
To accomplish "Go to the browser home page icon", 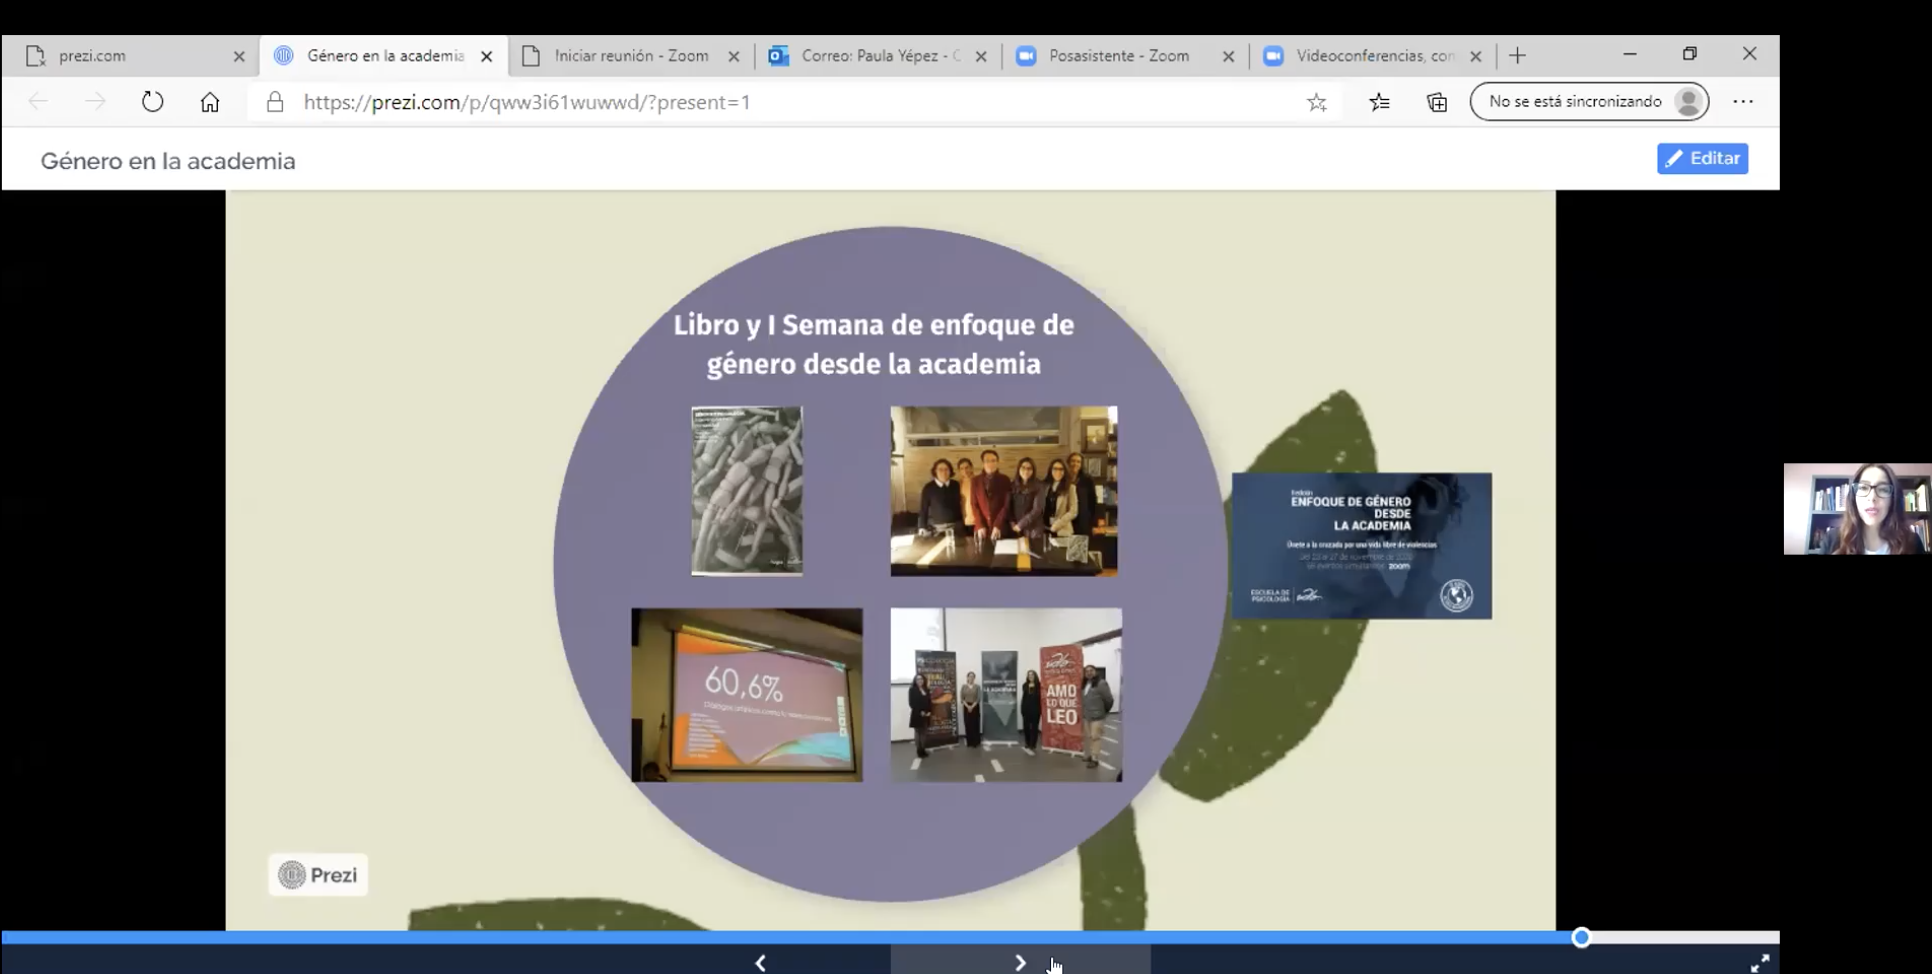I will (210, 102).
